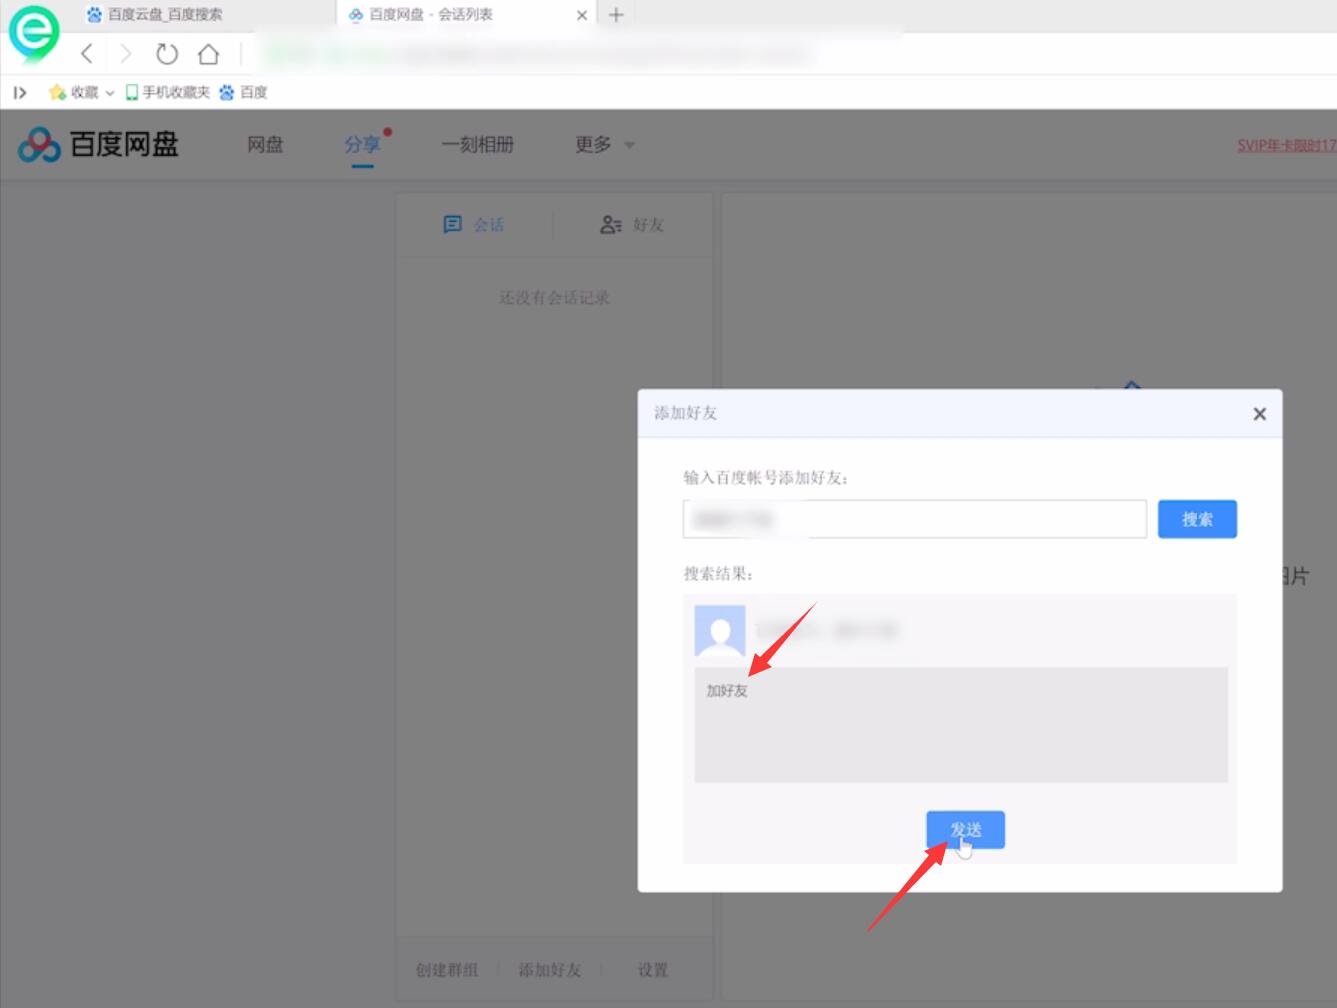Open 设置 at panel bottom

pos(653,970)
